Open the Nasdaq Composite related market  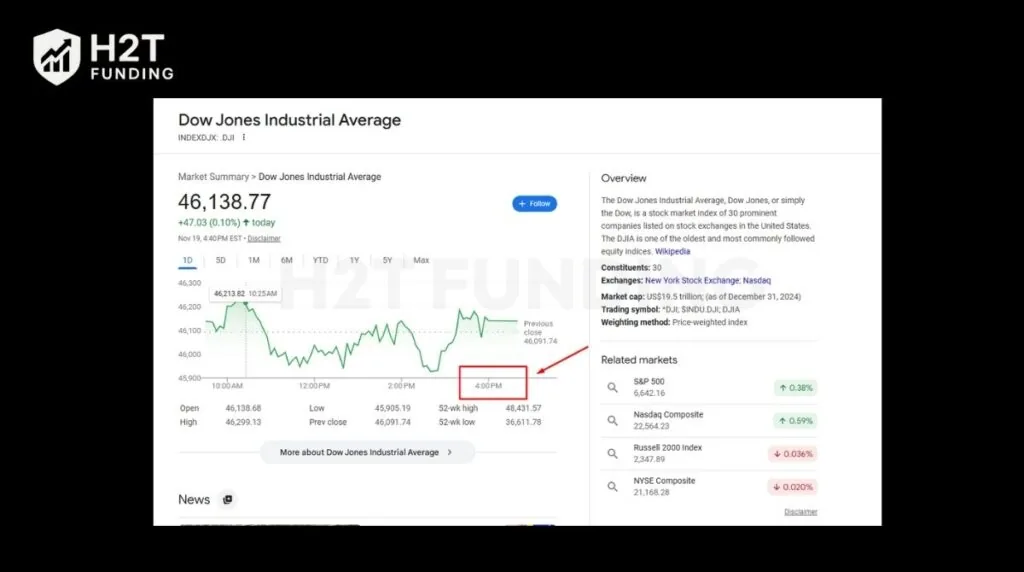coord(709,421)
